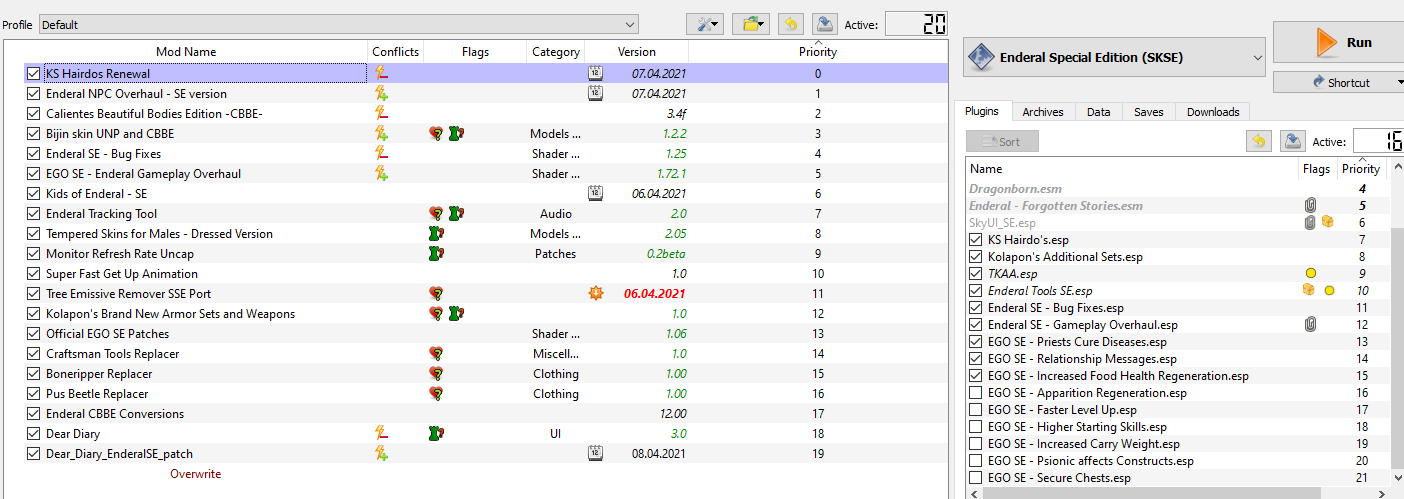Toggle Super Fast Get Up Animation checkbox

click(34, 273)
